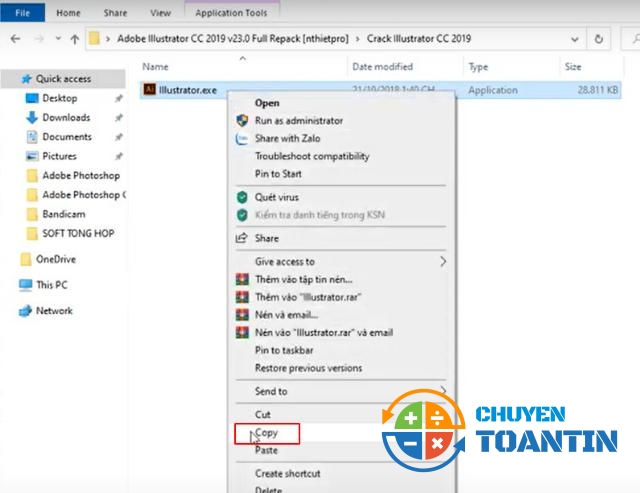640x493 pixels.
Task: Open OneDrive in sidebar
Action: click(56, 259)
